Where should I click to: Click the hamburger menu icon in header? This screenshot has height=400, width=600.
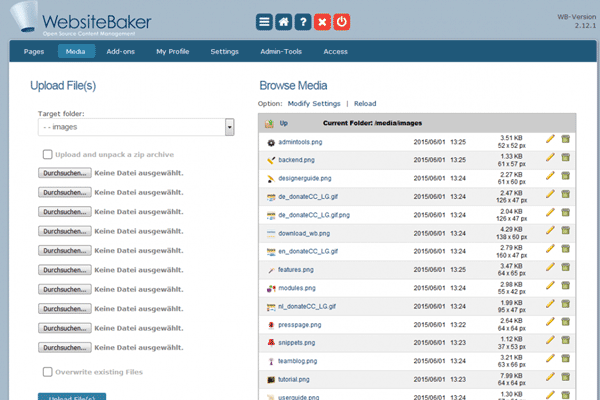click(264, 21)
